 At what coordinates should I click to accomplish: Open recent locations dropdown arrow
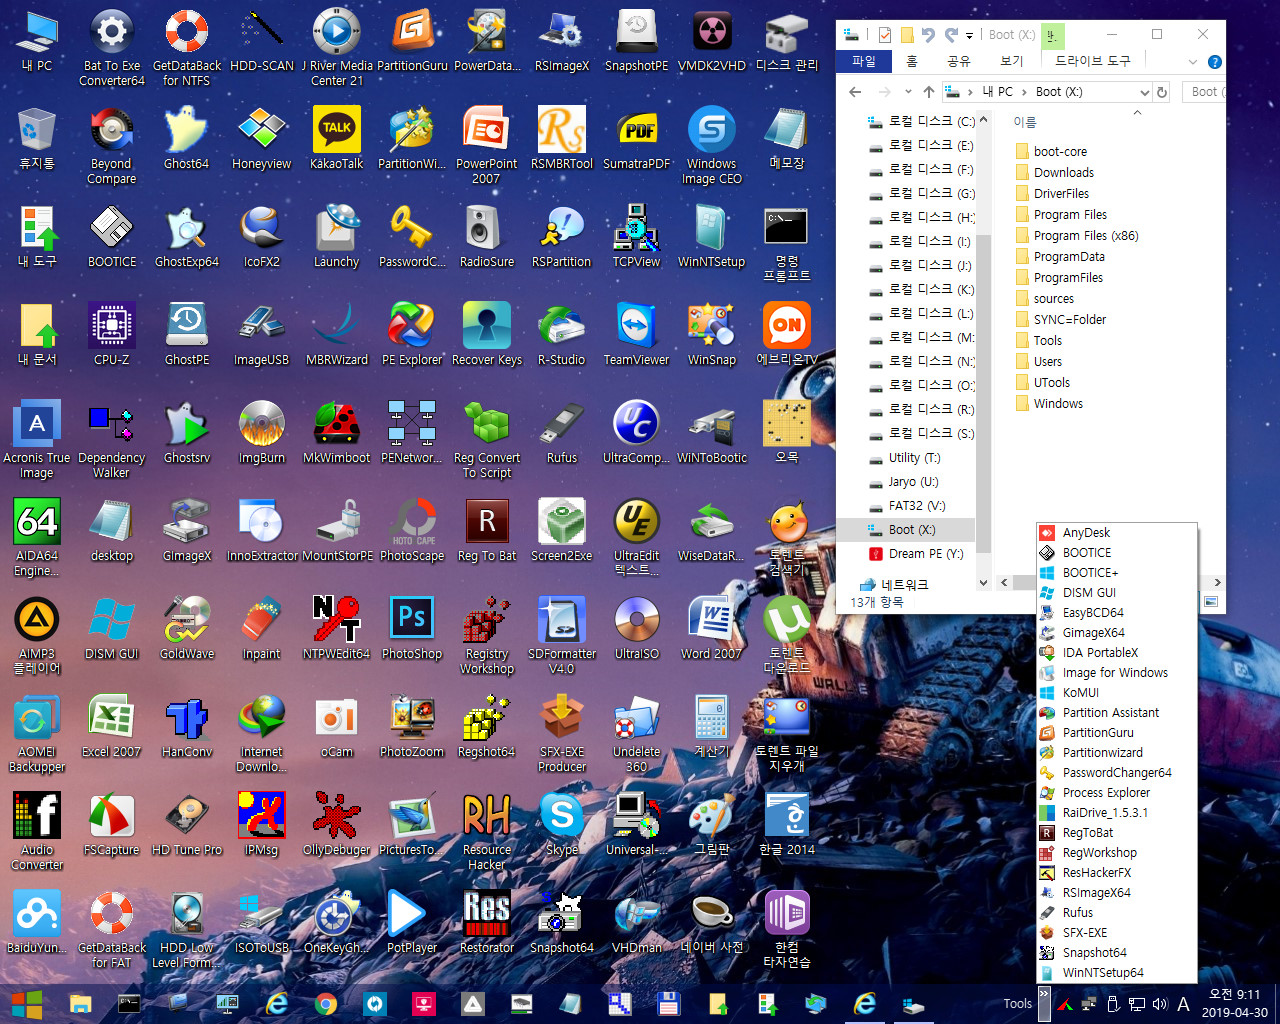pyautogui.click(x=908, y=92)
